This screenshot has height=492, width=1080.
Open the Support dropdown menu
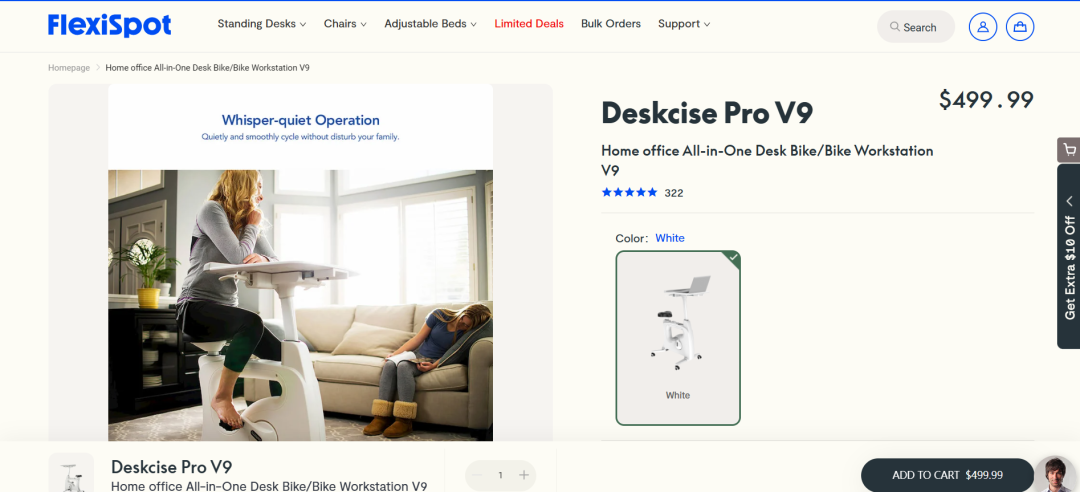pyautogui.click(x=684, y=23)
